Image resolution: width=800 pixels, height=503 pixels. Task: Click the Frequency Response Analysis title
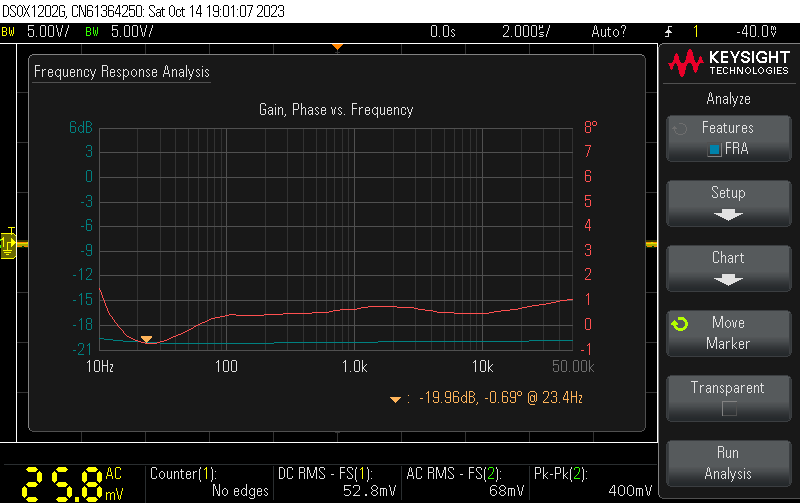[x=121, y=72]
